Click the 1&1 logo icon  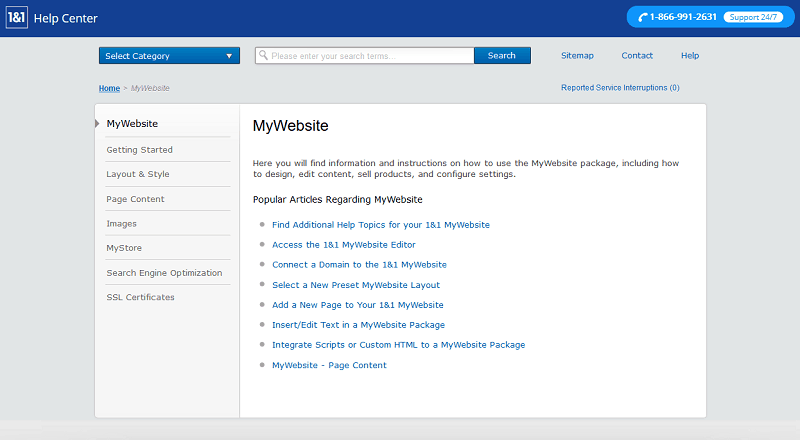pos(16,18)
